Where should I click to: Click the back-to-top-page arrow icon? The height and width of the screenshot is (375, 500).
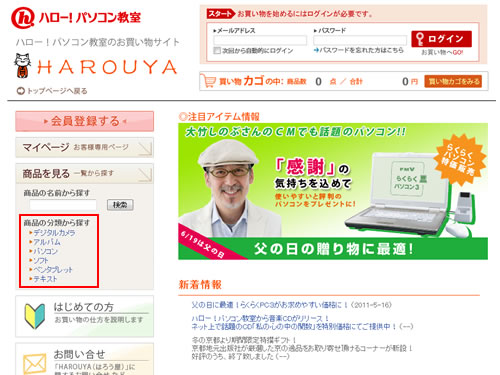(x=21, y=91)
